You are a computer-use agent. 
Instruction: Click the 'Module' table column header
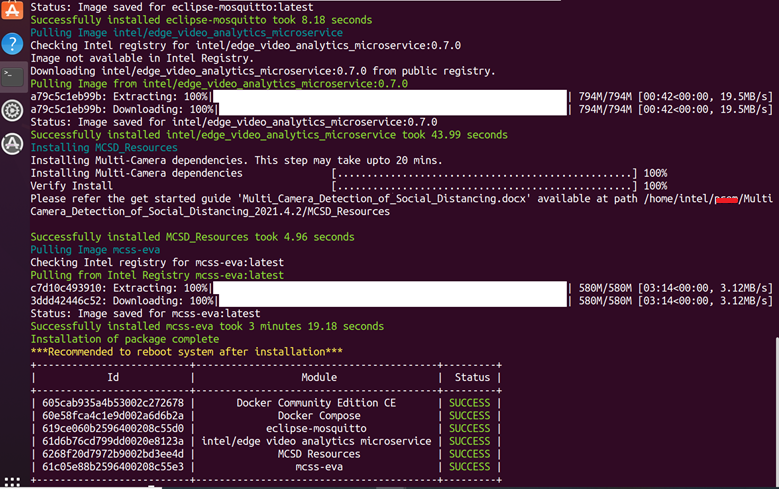[319, 377]
